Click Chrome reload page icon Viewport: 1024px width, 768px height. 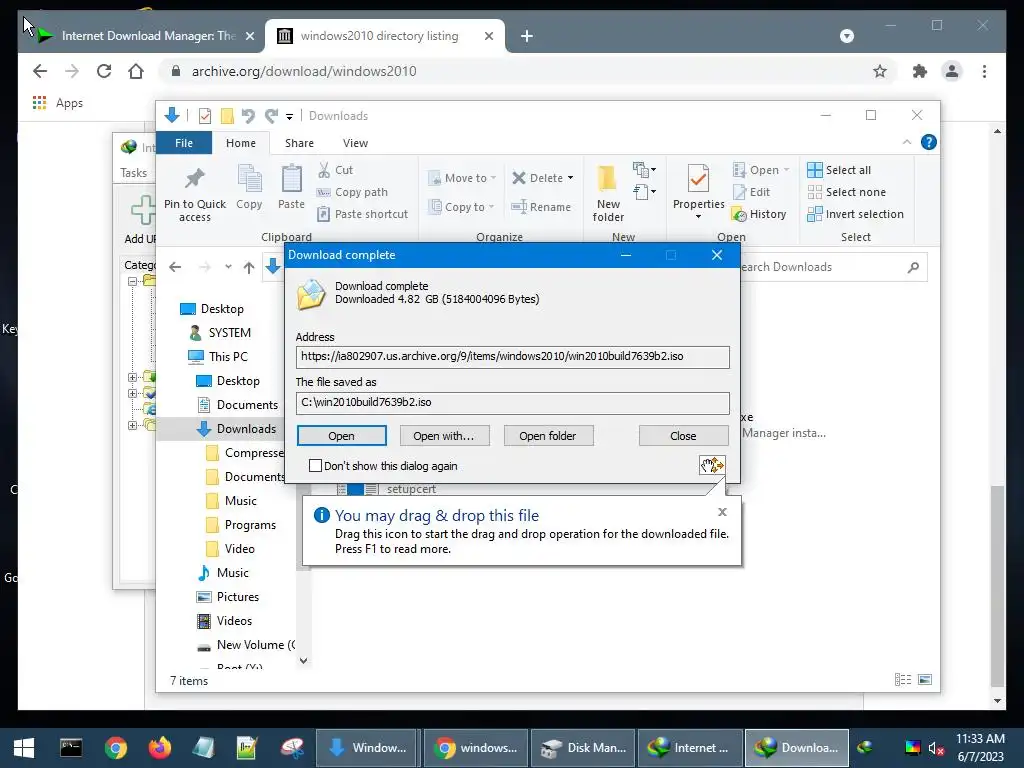point(104,71)
